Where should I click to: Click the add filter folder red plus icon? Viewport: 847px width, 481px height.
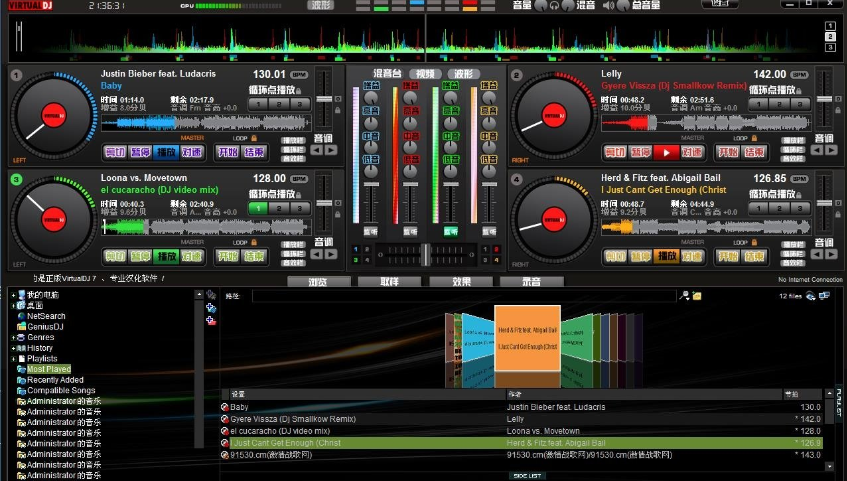[211, 320]
